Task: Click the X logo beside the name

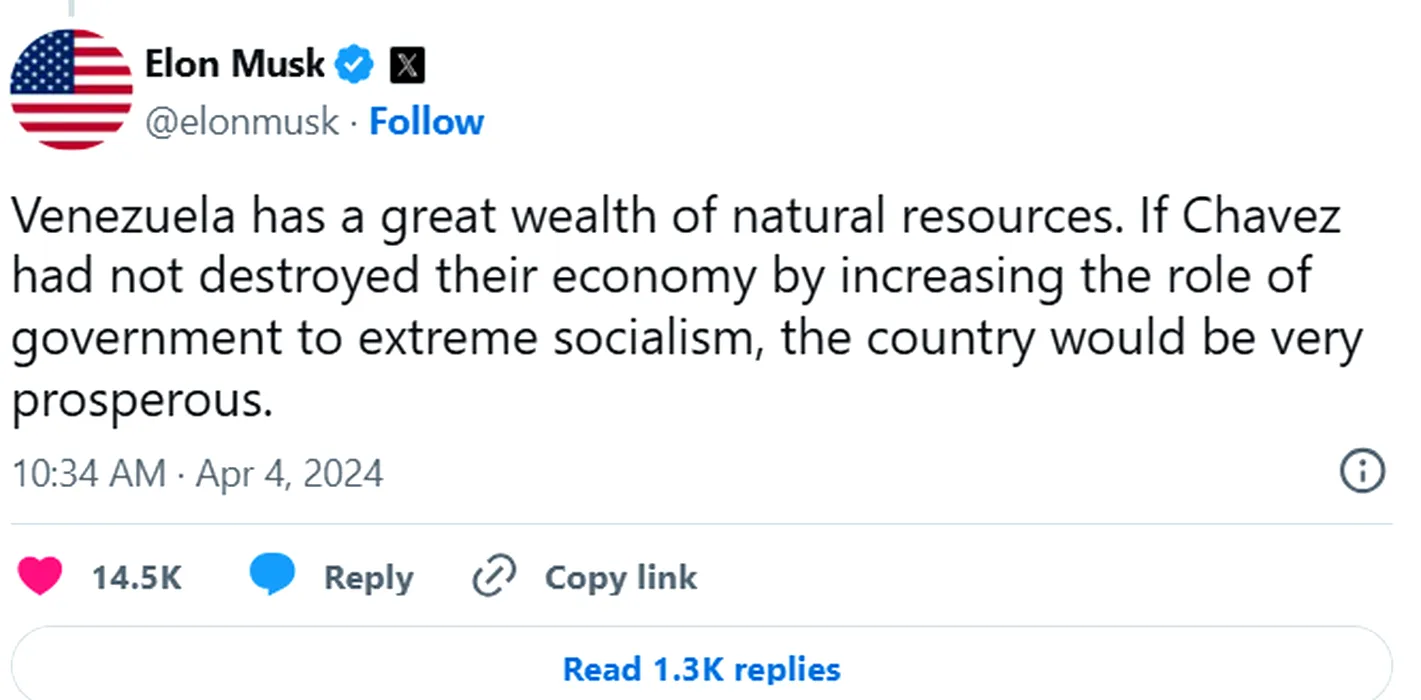Action: coord(406,66)
